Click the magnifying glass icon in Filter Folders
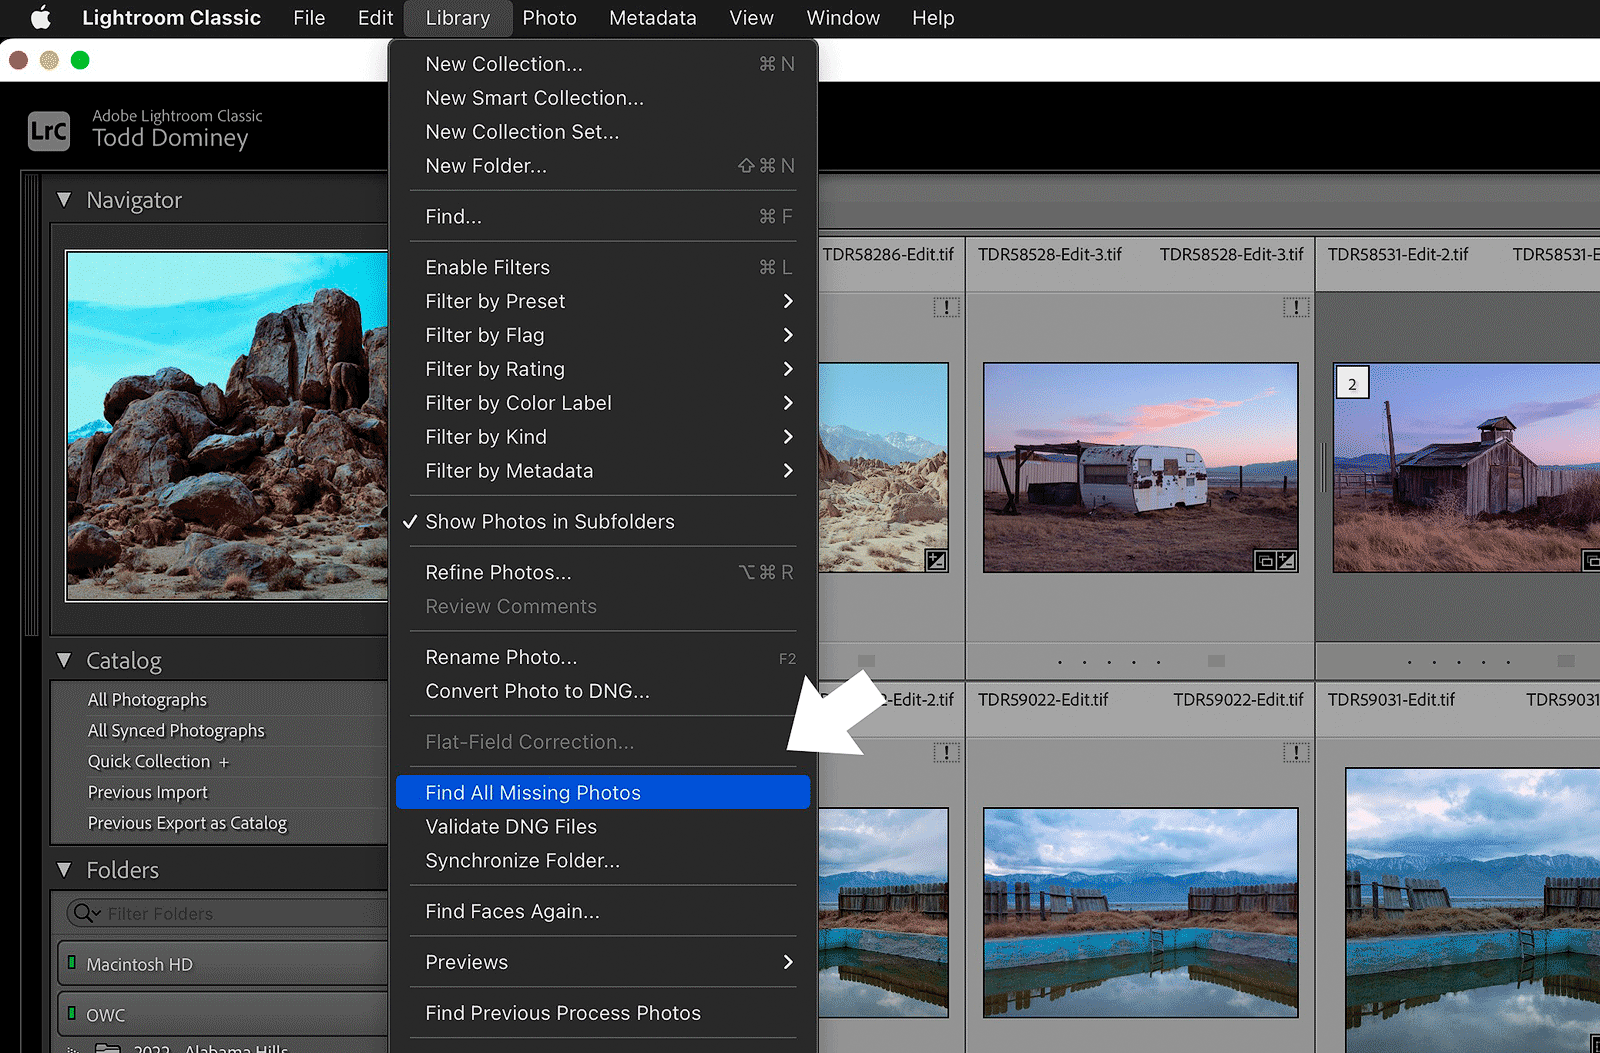Image resolution: width=1600 pixels, height=1053 pixels. (x=83, y=913)
